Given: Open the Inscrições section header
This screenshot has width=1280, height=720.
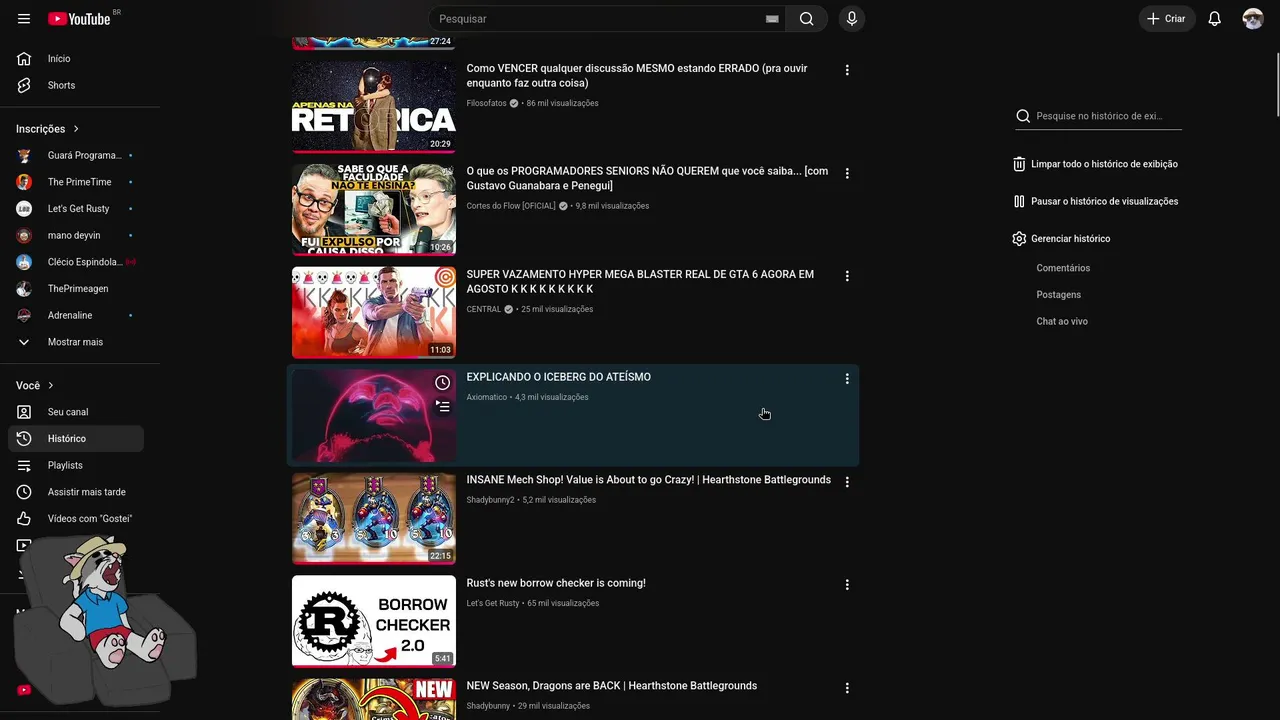Looking at the screenshot, I should 48,129.
